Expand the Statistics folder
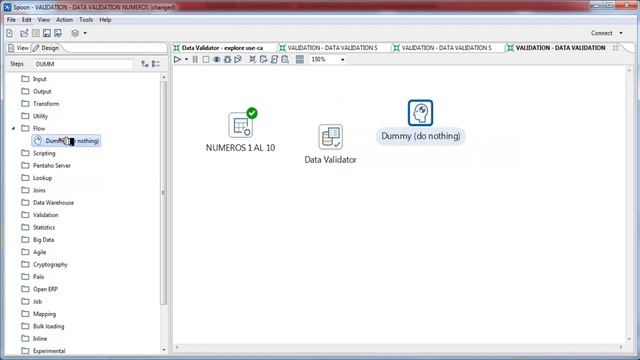This screenshot has height=360, width=640. click(38, 227)
